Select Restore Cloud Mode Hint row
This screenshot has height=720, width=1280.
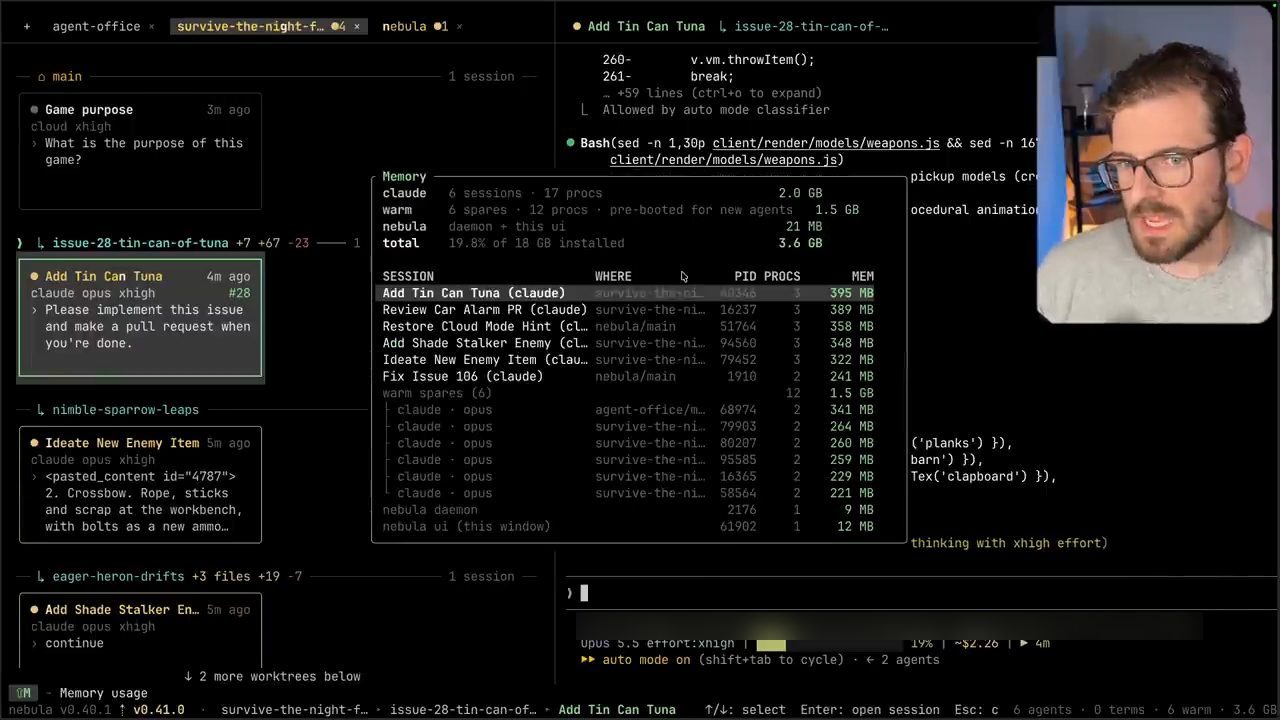(628, 326)
